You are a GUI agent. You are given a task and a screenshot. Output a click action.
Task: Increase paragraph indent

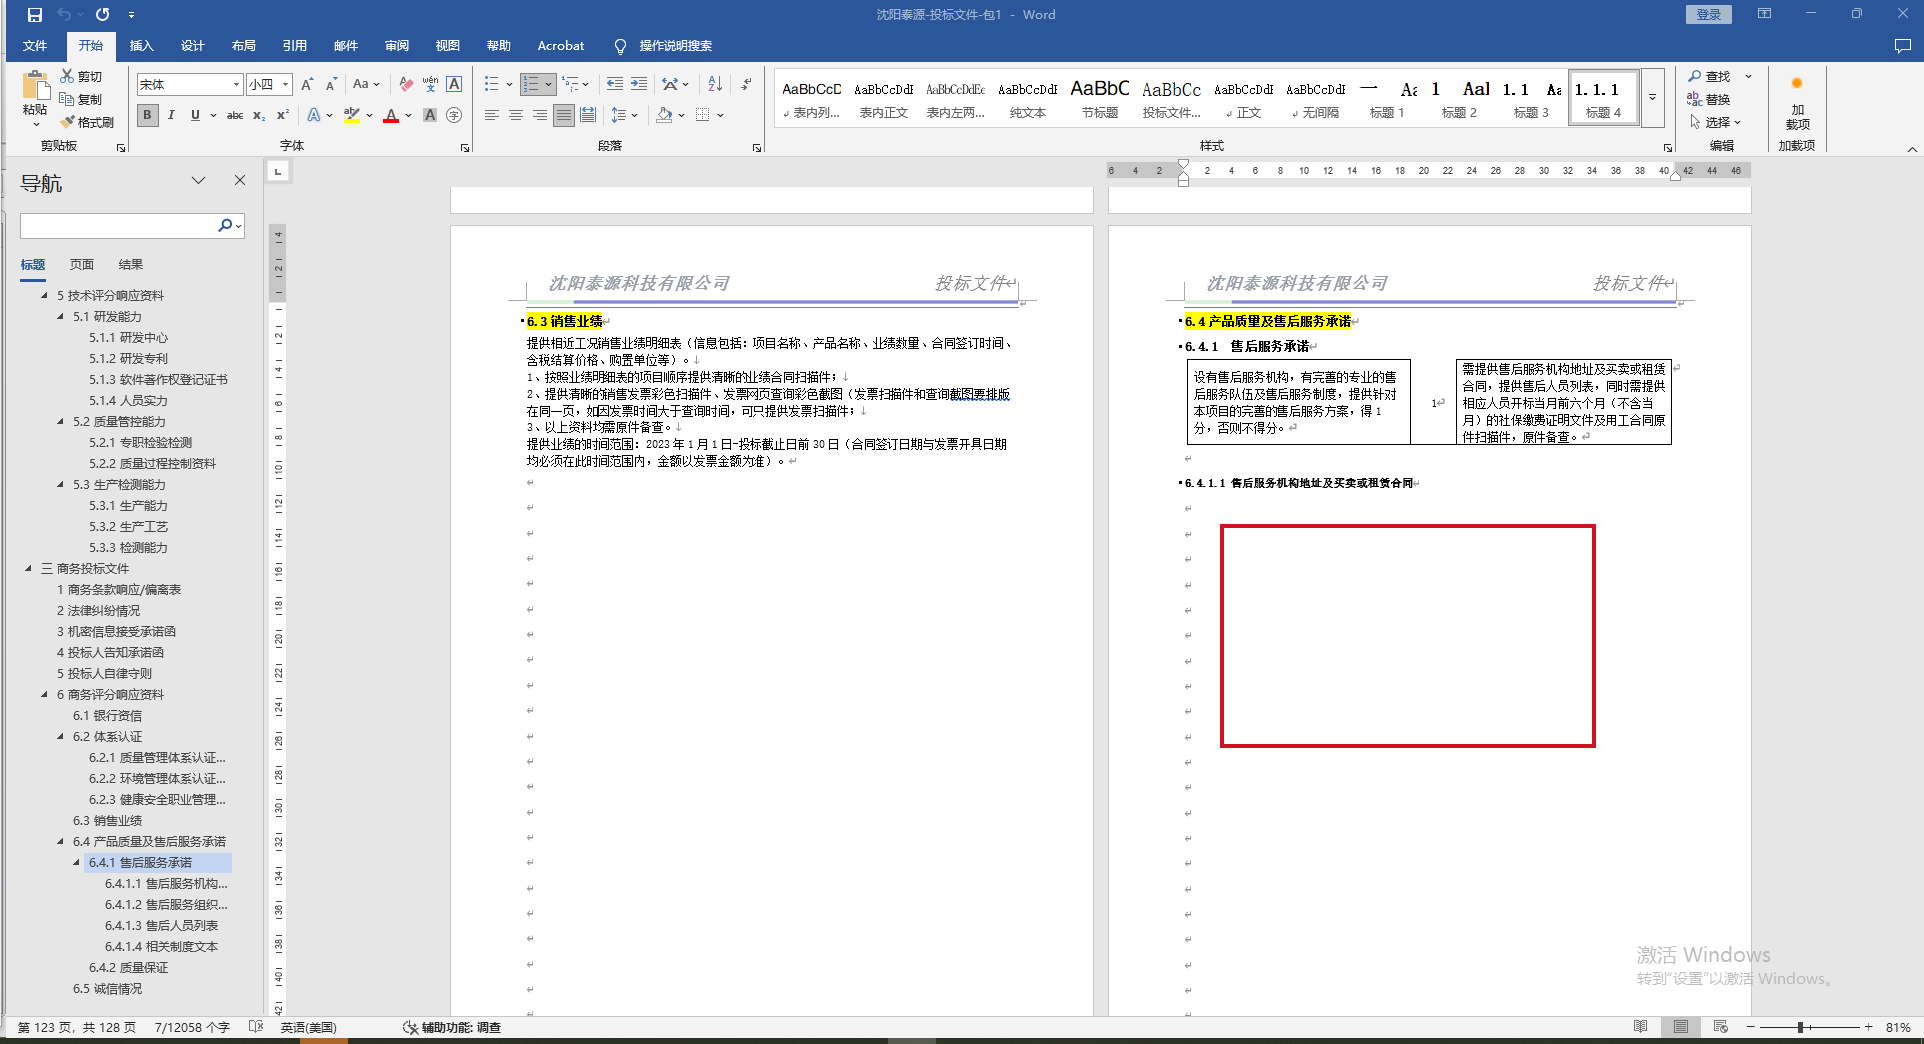[x=639, y=84]
